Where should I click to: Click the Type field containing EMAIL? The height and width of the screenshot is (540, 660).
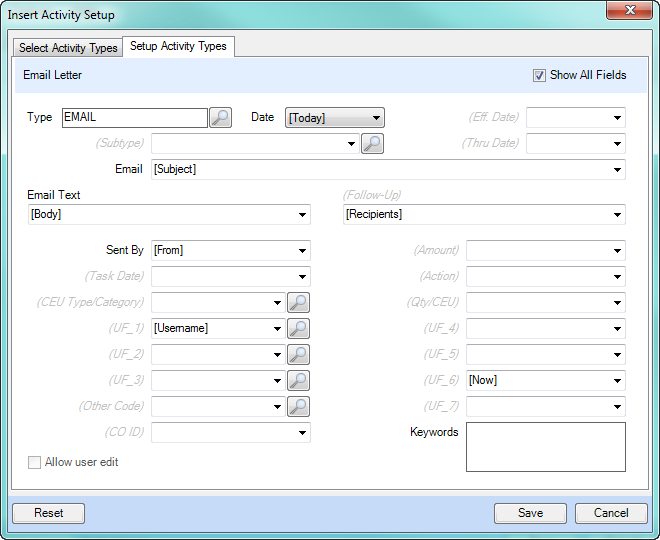pyautogui.click(x=134, y=118)
